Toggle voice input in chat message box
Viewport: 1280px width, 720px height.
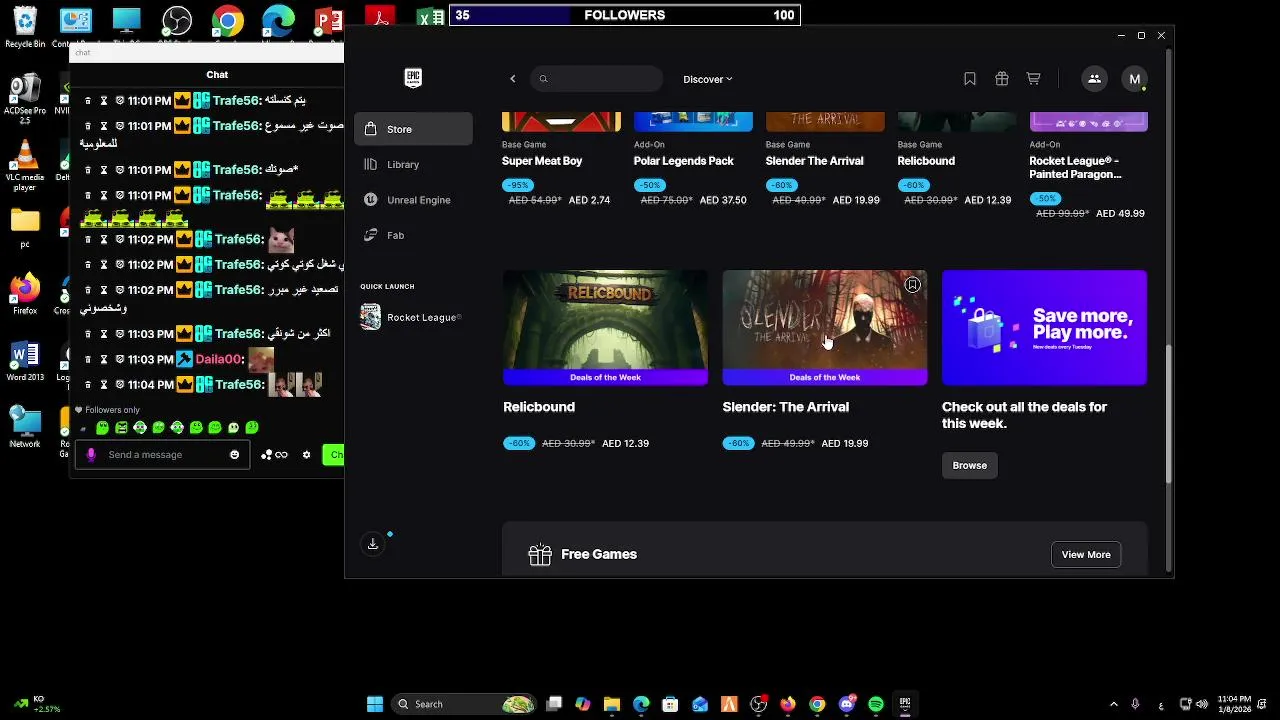pos(91,455)
